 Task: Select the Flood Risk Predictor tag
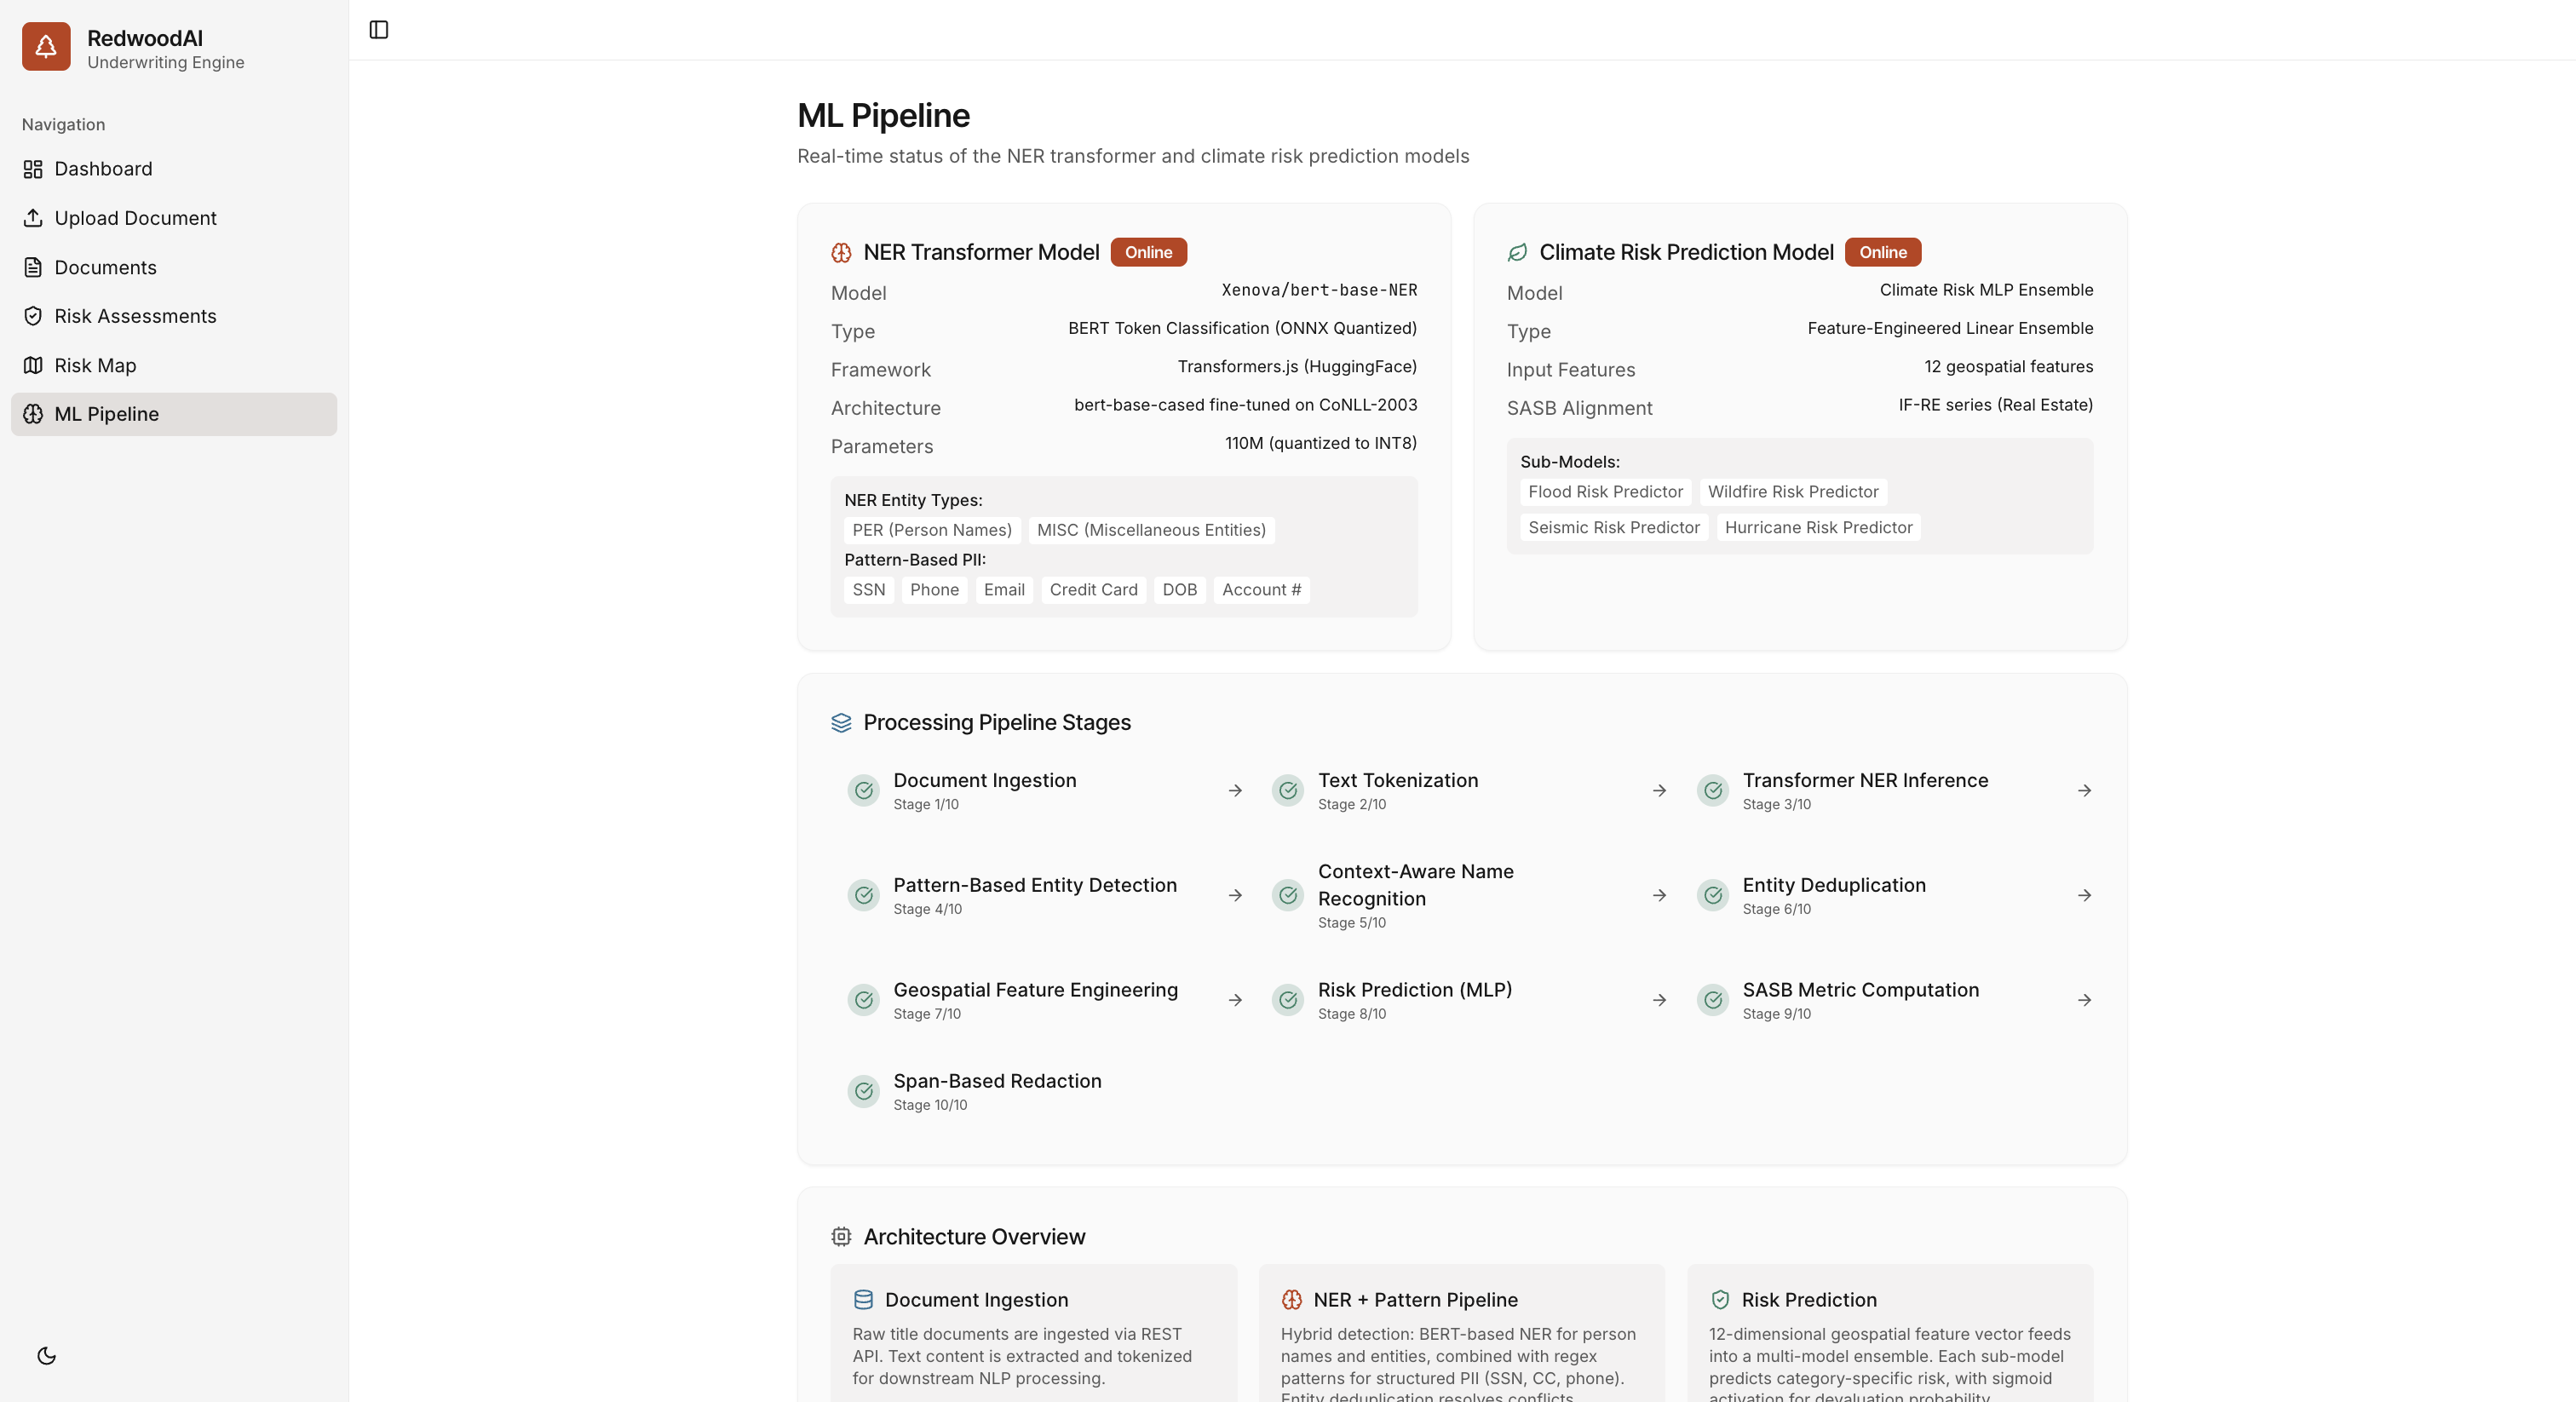click(x=1605, y=492)
